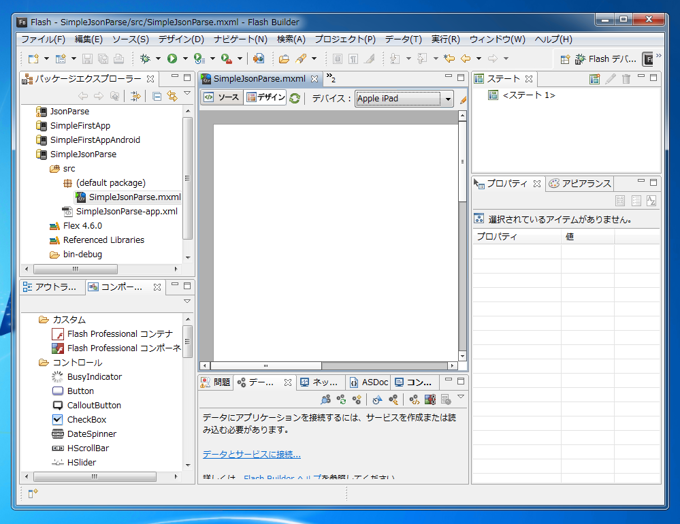Select the JsonParse project
The image size is (680, 524).
tap(69, 111)
